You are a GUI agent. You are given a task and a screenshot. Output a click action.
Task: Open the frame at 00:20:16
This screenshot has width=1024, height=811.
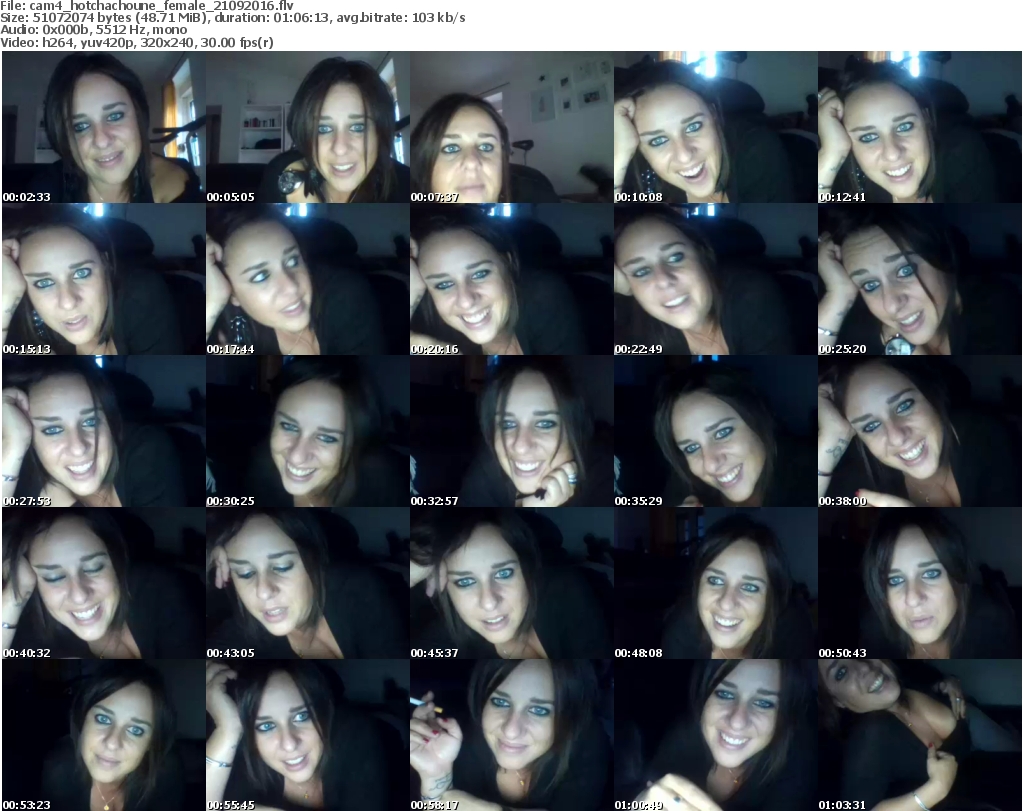click(511, 279)
